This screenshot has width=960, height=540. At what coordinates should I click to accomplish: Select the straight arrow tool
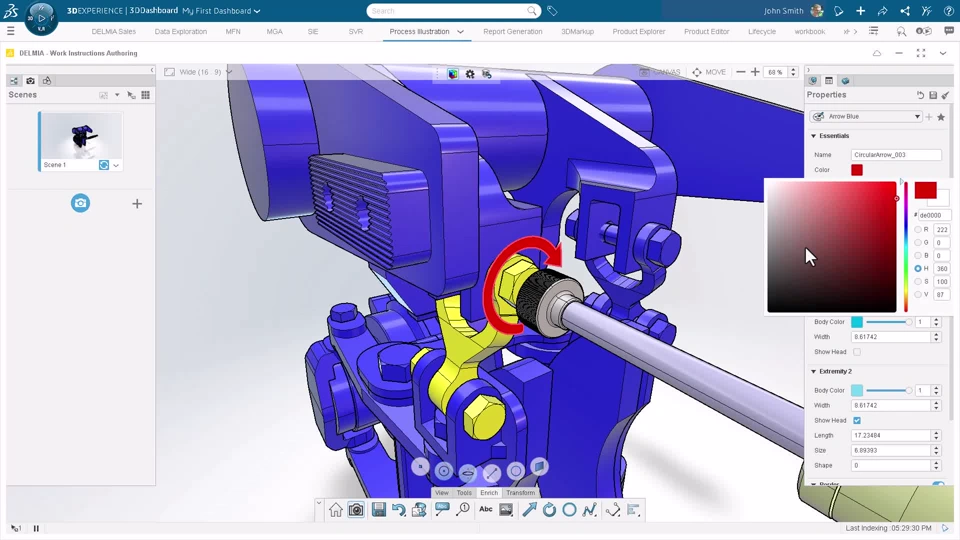[x=529, y=509]
